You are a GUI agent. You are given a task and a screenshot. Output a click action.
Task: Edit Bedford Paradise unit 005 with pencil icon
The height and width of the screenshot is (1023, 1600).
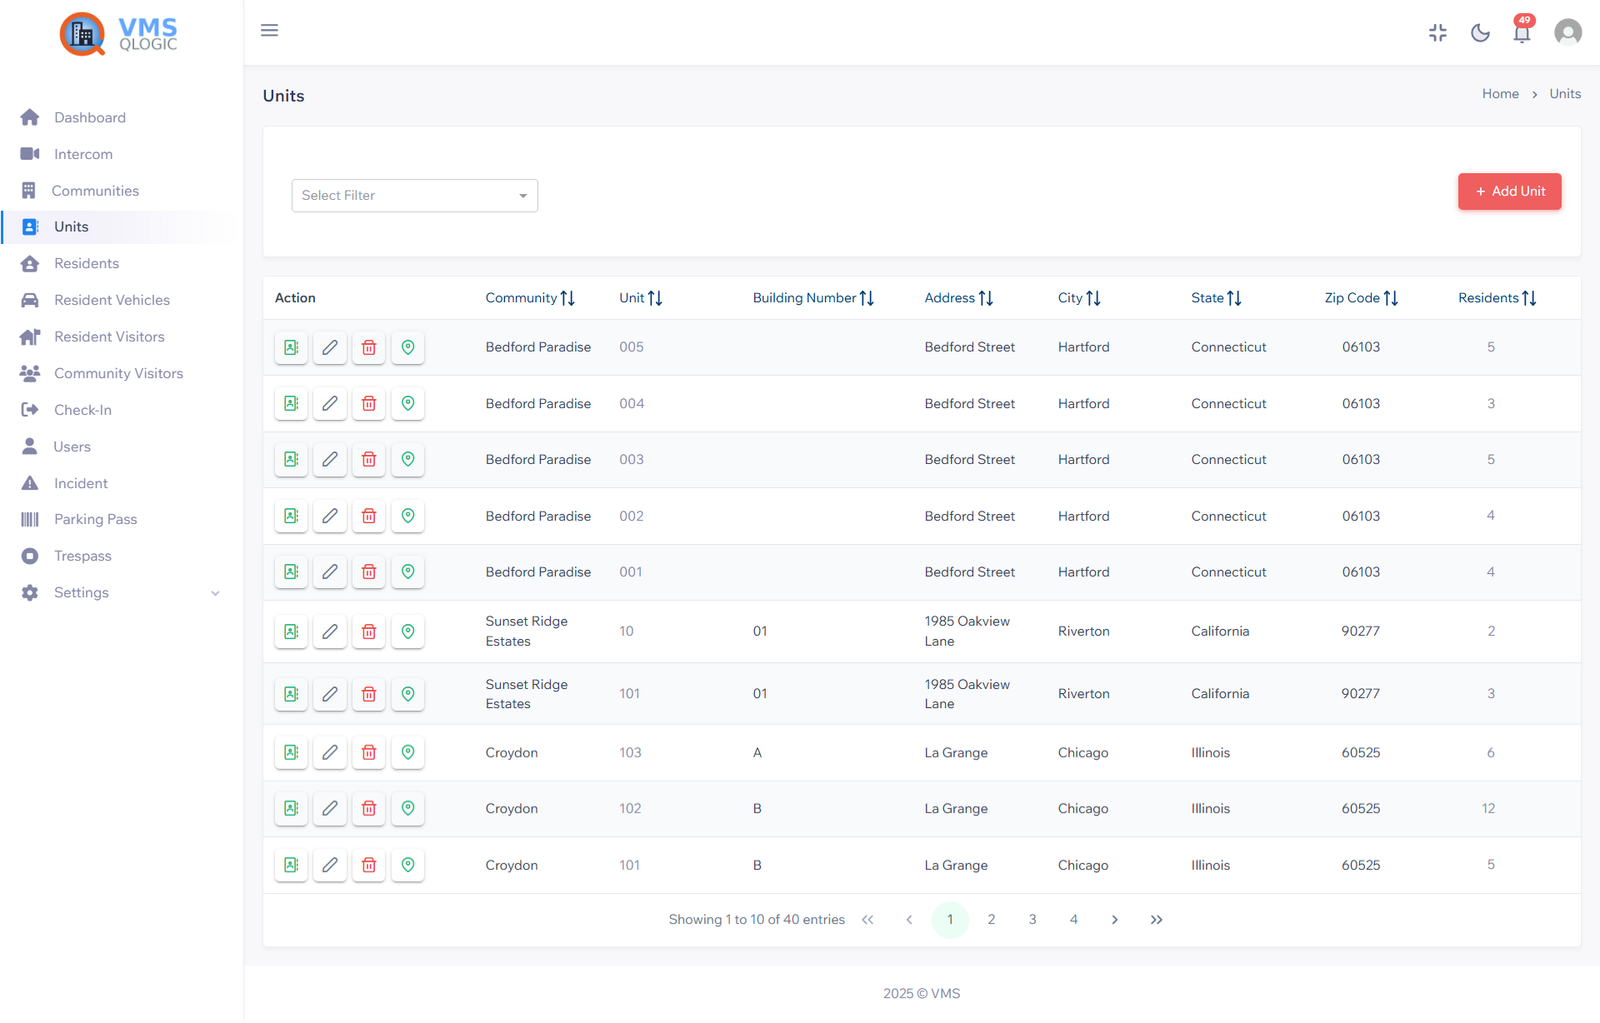pos(329,347)
